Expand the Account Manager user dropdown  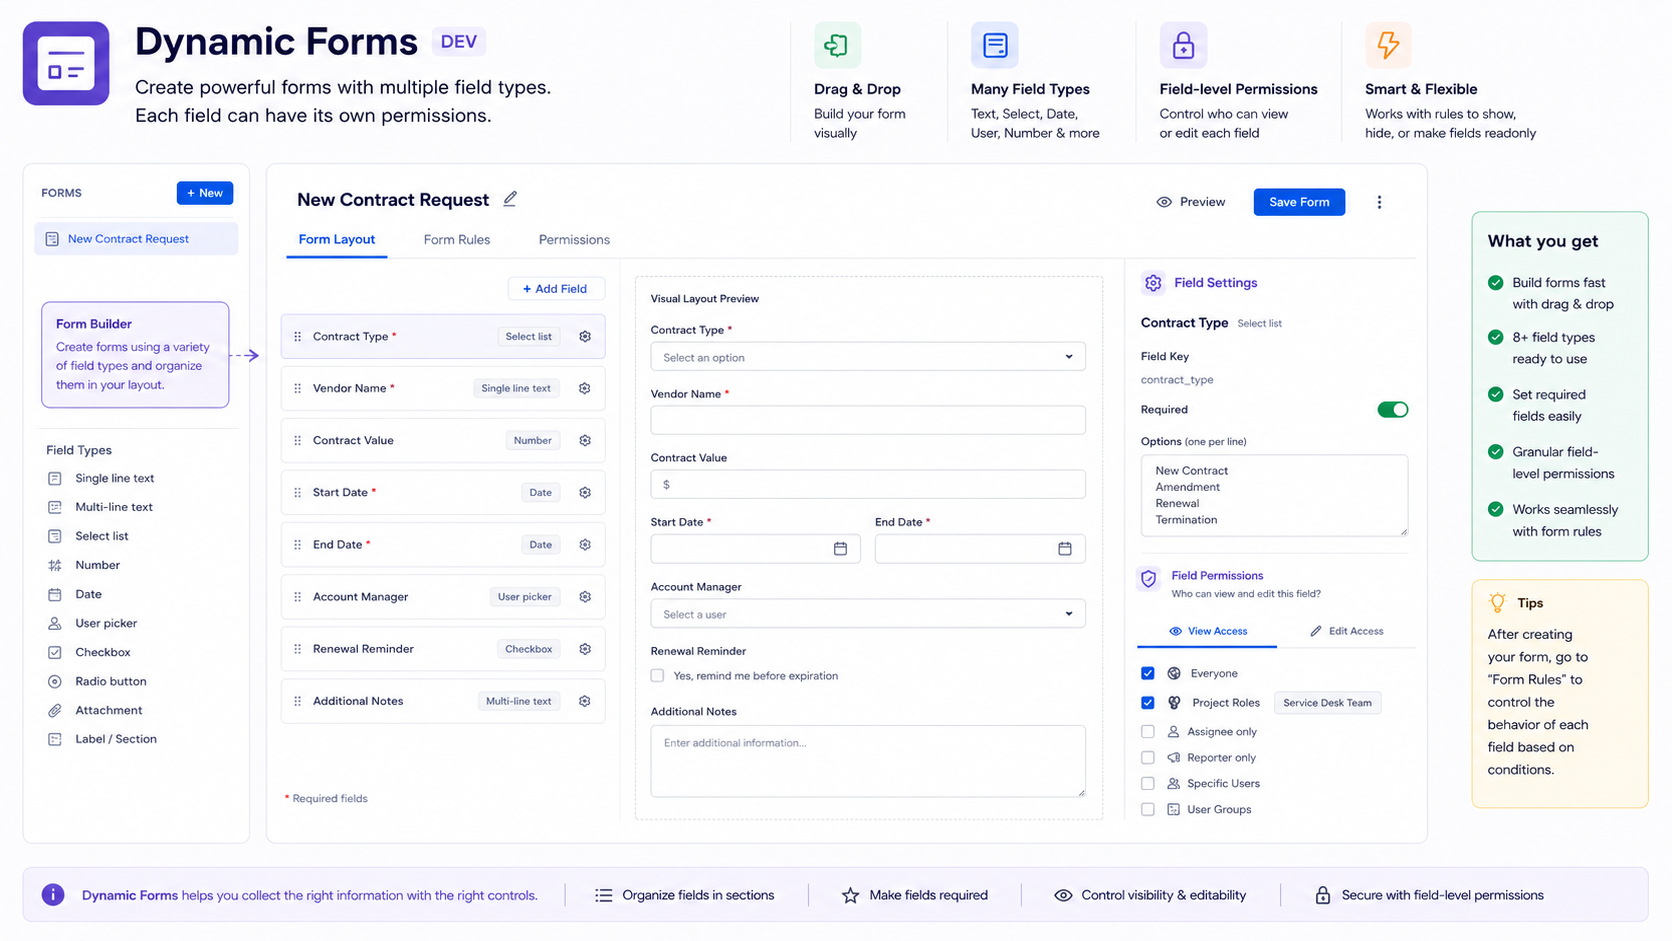click(868, 614)
